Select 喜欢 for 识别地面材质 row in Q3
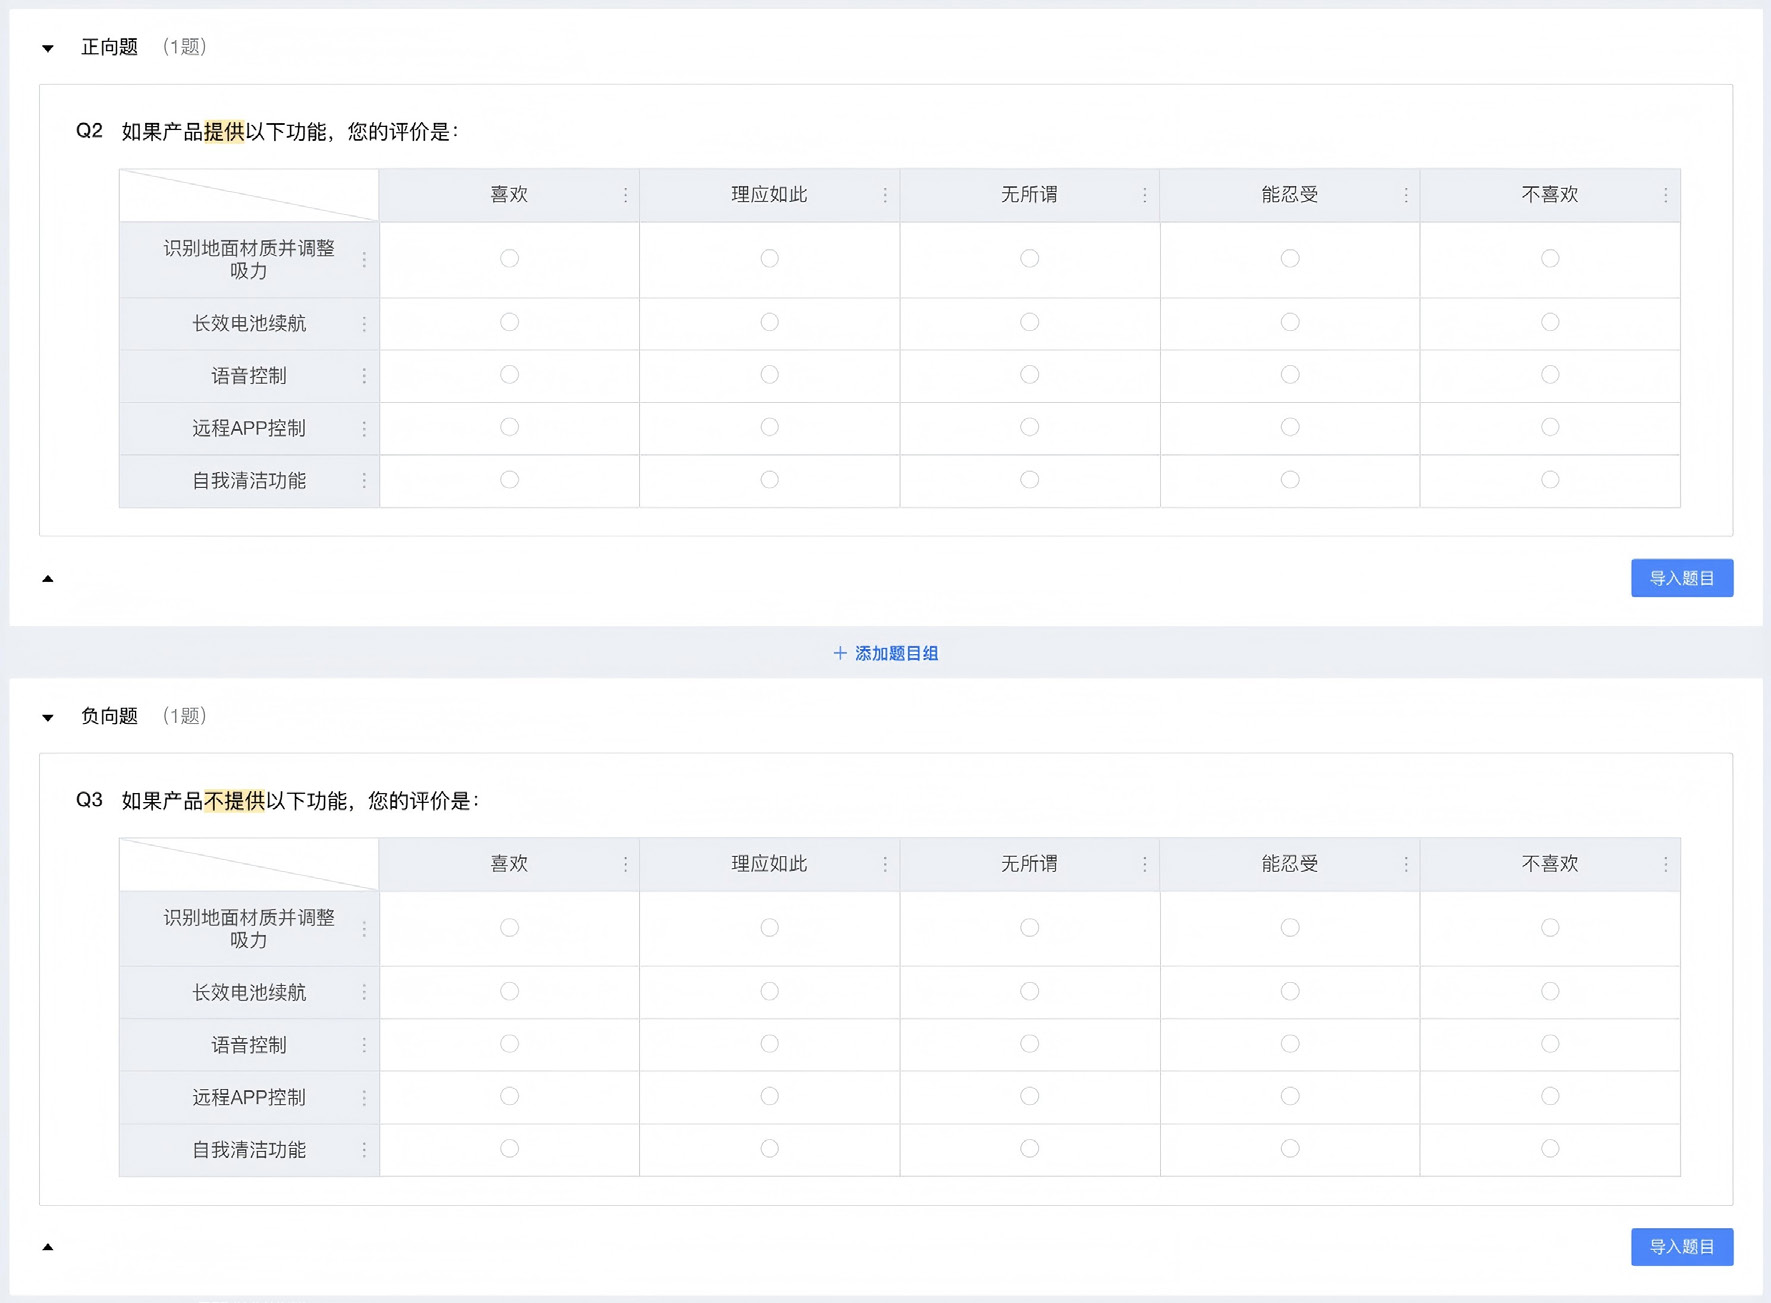 click(510, 927)
